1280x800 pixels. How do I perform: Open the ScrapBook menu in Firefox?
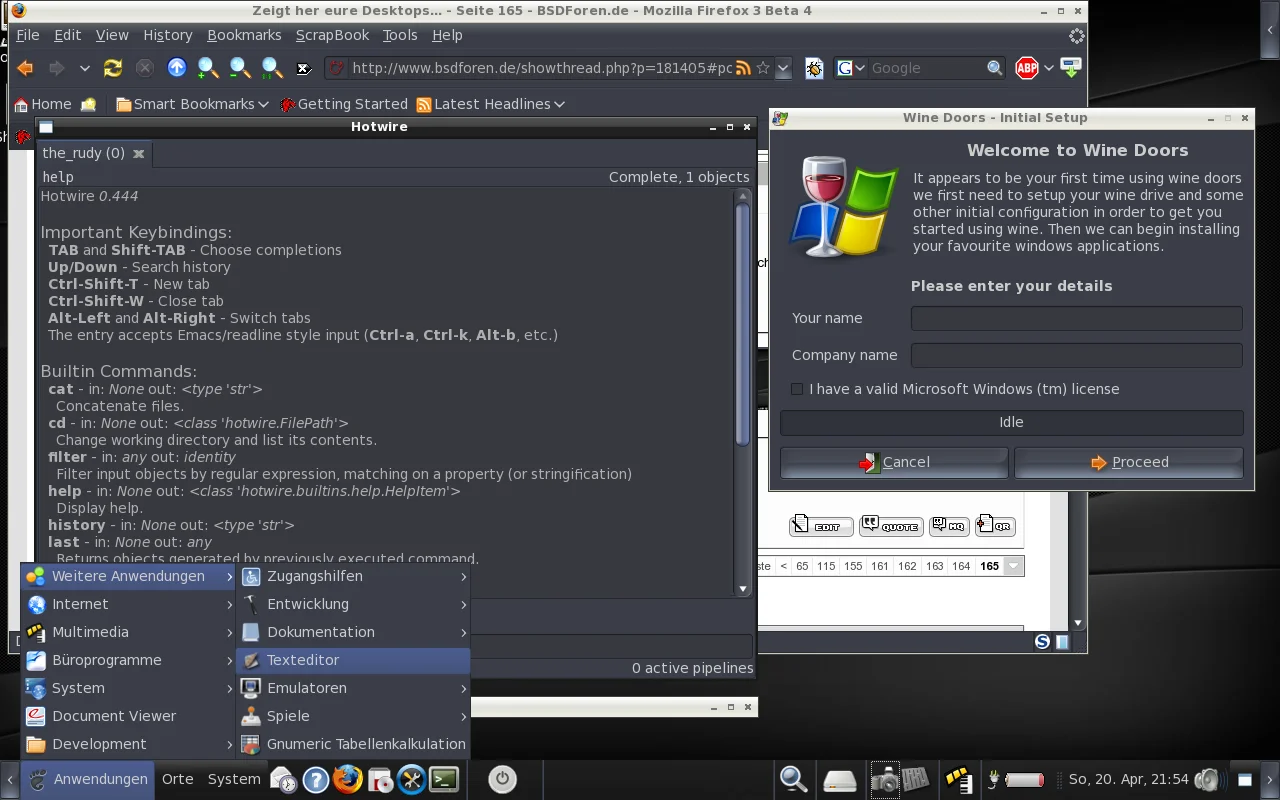point(332,35)
